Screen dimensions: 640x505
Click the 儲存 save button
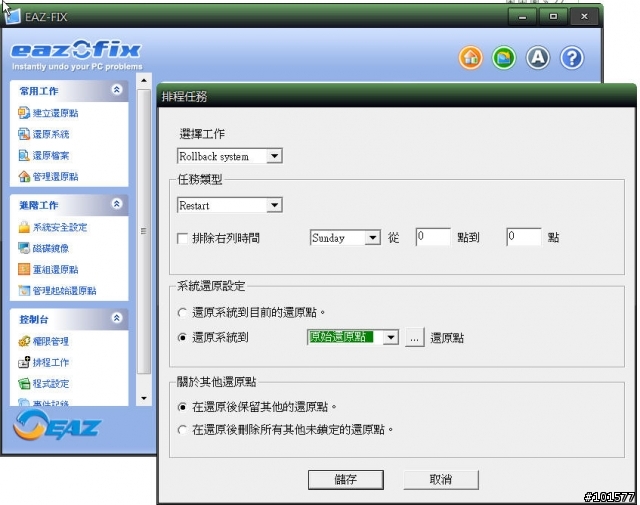click(x=346, y=479)
